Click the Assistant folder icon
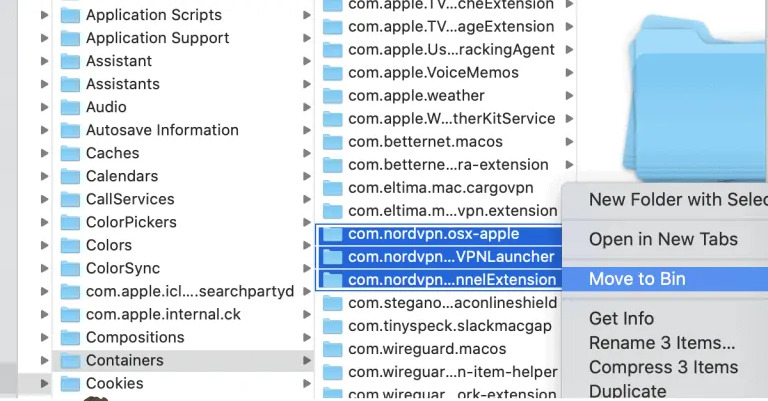The height and width of the screenshot is (401, 768). pyautogui.click(x=70, y=61)
